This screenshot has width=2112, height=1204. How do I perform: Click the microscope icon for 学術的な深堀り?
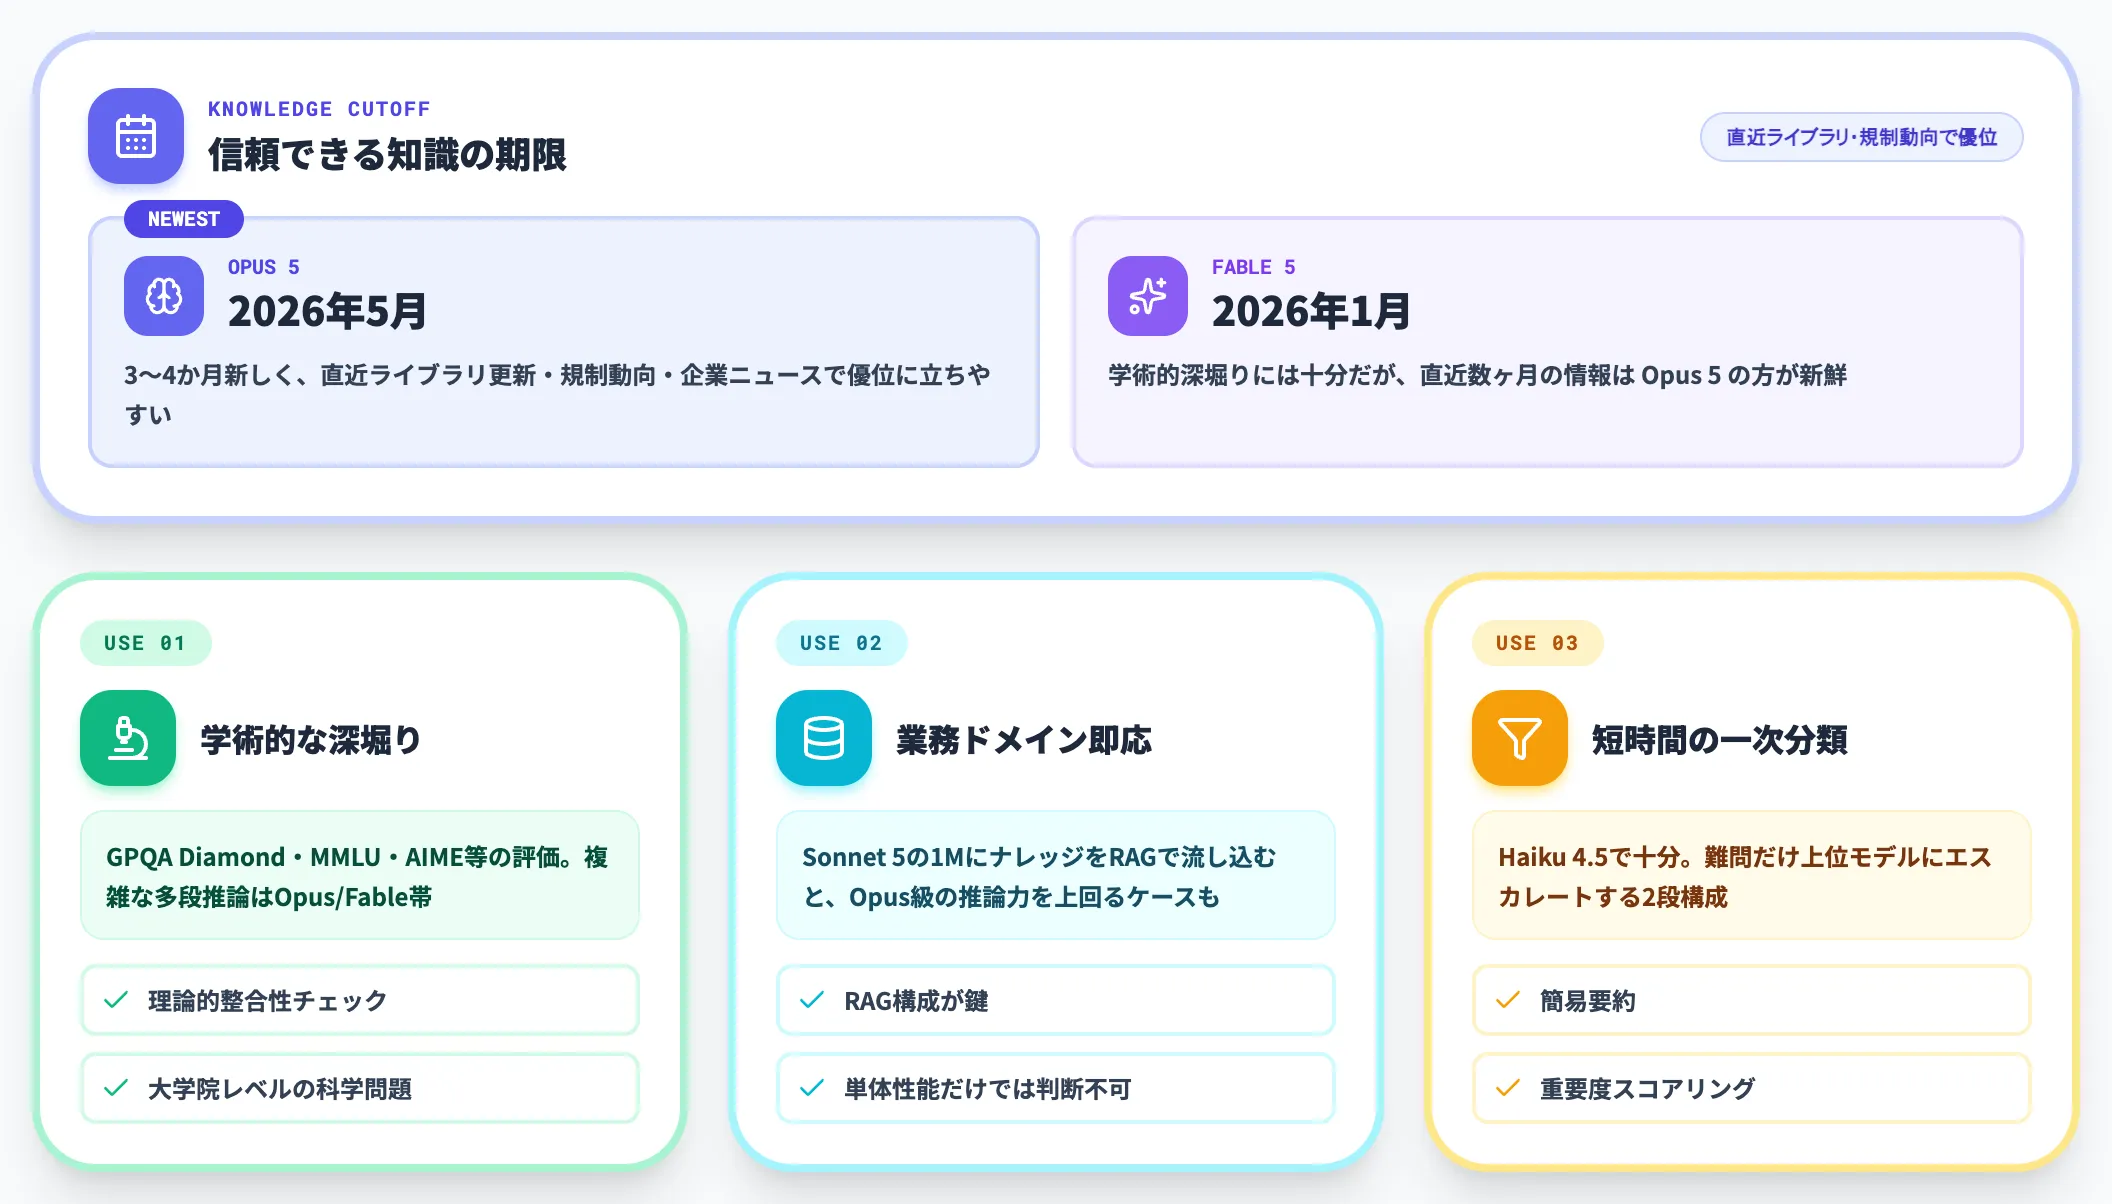[128, 738]
